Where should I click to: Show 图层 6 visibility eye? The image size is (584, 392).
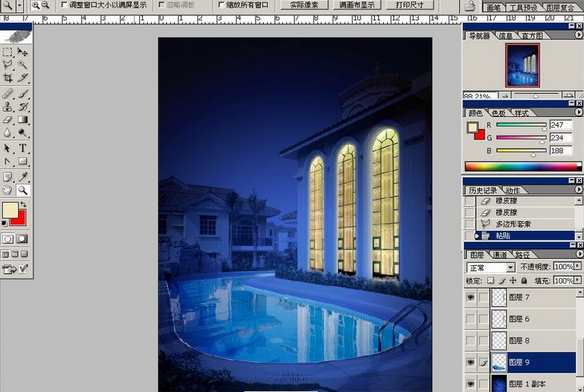471,319
